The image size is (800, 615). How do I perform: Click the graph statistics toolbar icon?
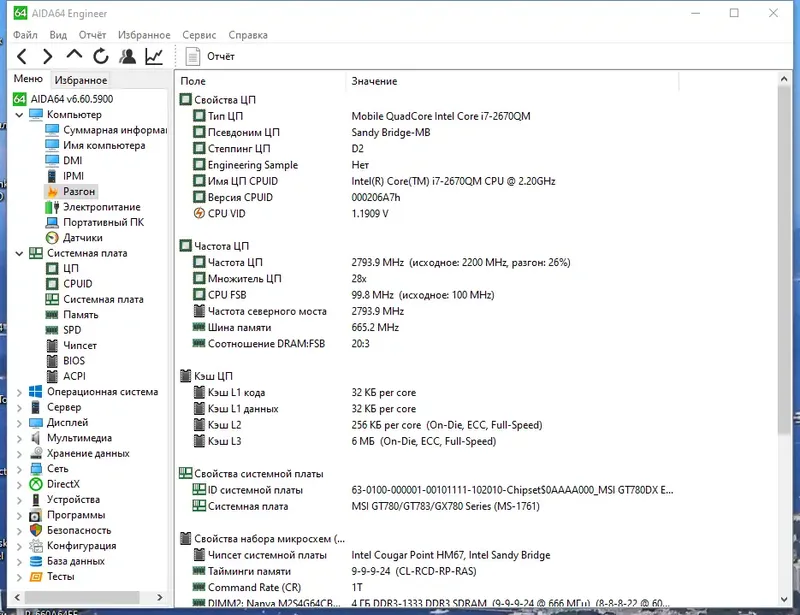coord(152,56)
